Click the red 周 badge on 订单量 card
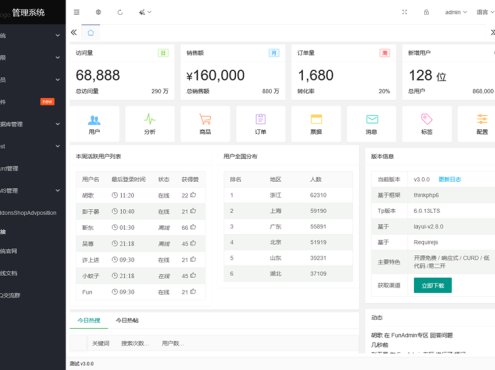 click(385, 53)
